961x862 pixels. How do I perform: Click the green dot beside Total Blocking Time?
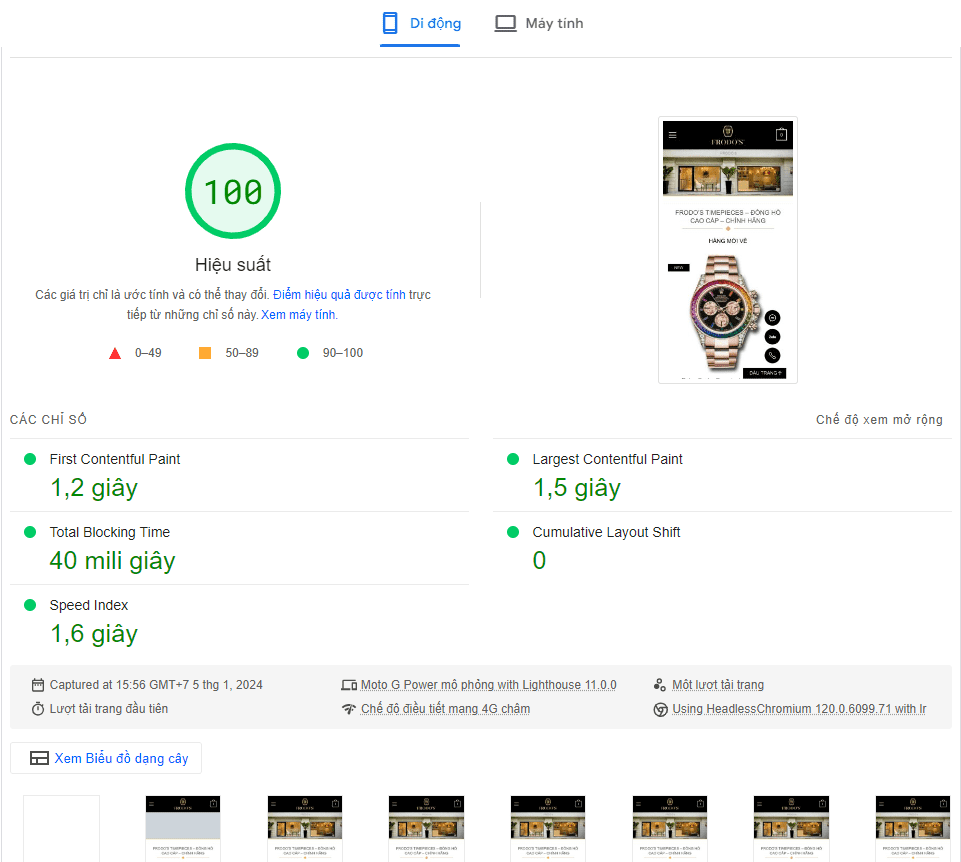30,532
